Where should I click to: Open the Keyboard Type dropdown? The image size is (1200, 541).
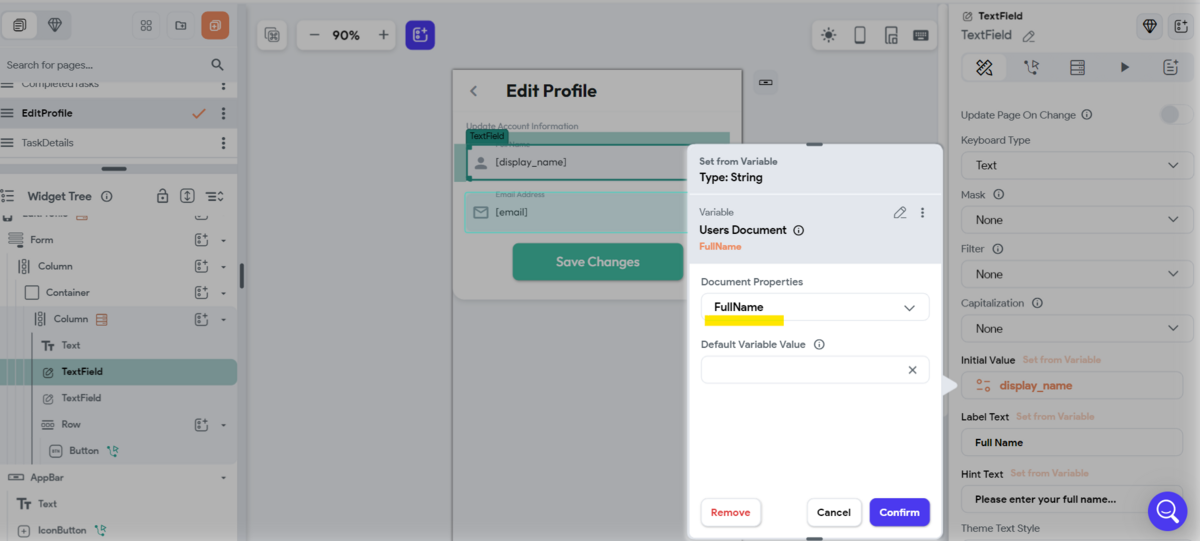(x=1077, y=165)
